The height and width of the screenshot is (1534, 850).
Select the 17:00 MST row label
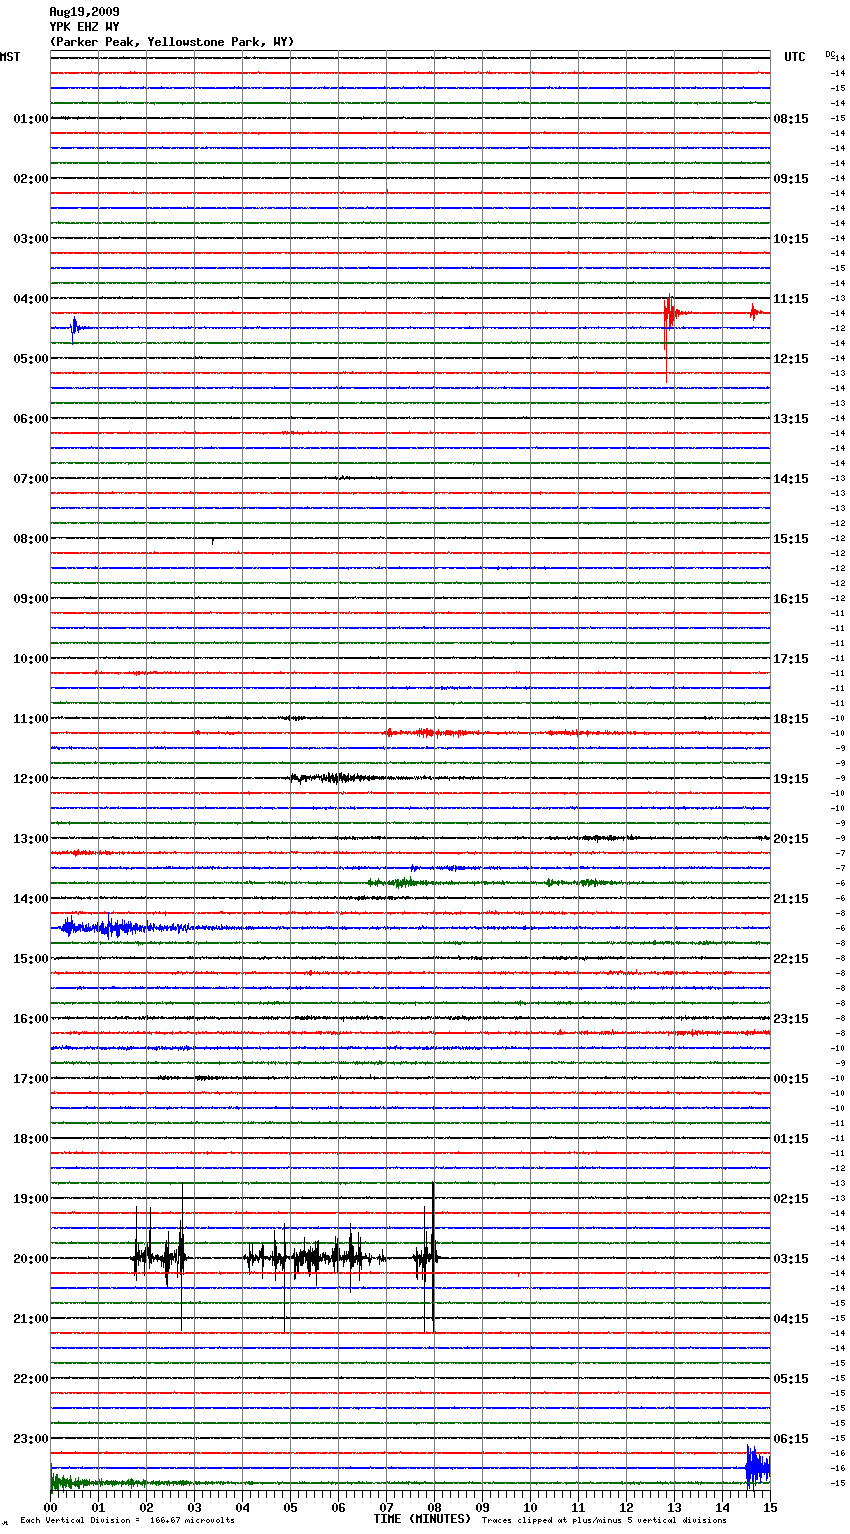(31, 1079)
